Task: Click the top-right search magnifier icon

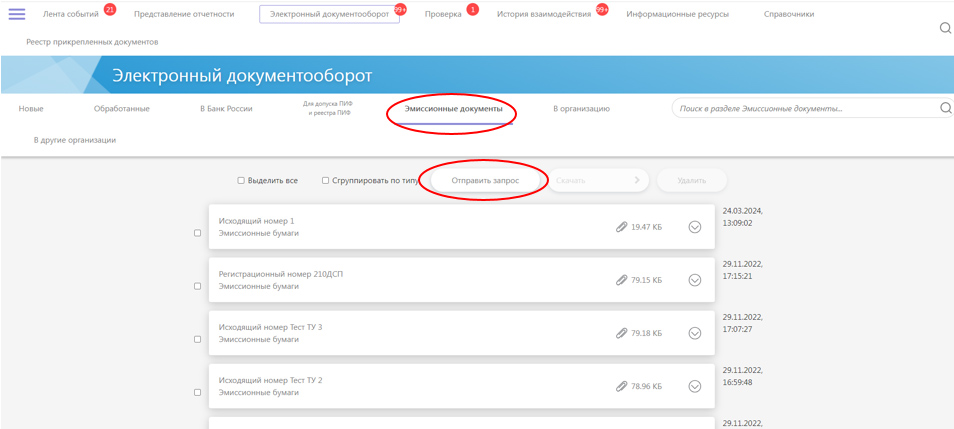Action: pyautogui.click(x=945, y=28)
